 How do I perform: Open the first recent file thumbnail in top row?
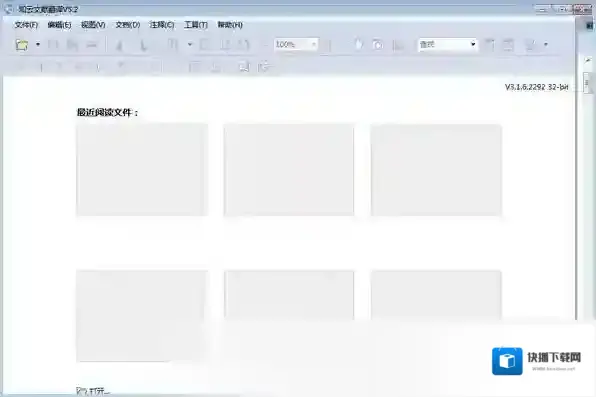[x=142, y=170]
